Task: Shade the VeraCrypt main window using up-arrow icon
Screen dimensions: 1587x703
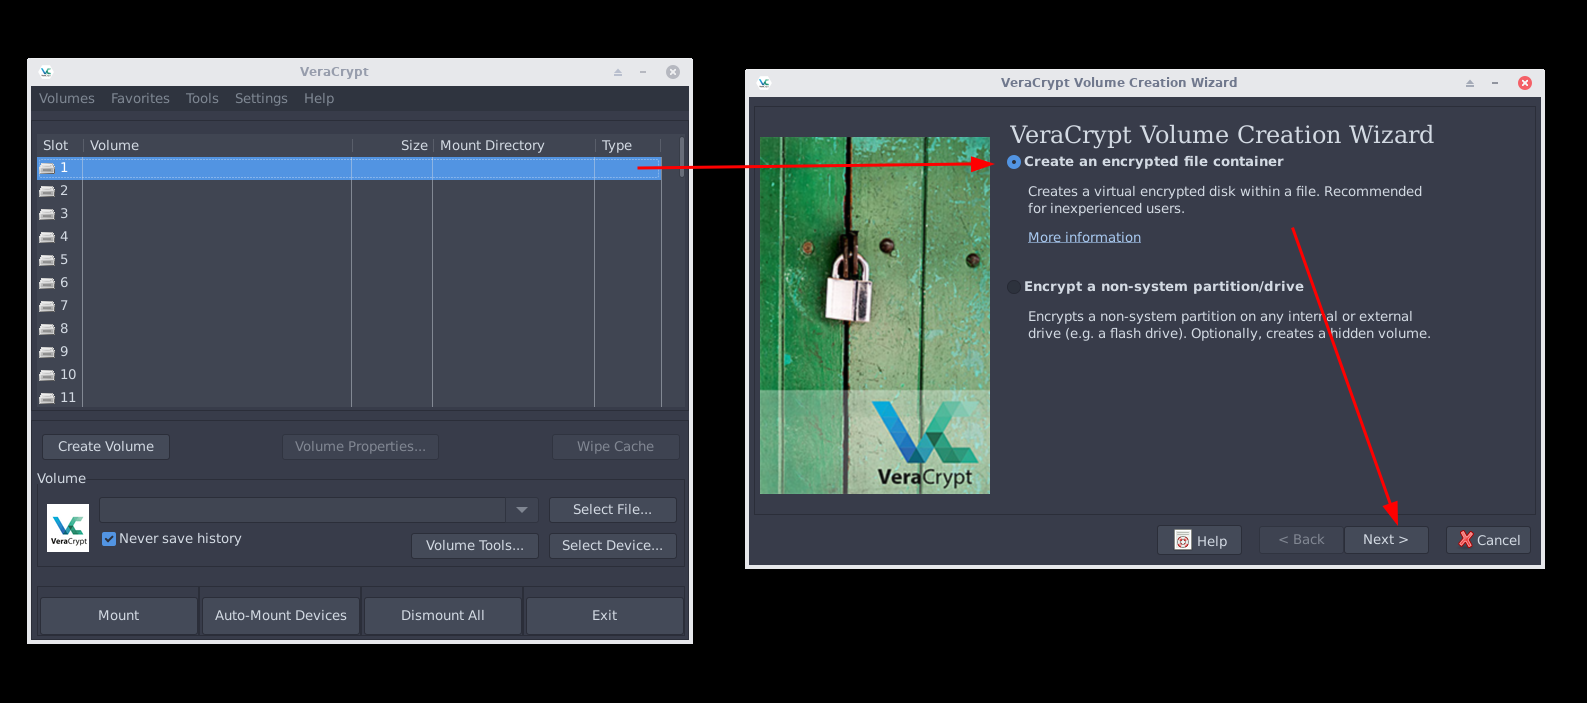Action: (618, 72)
